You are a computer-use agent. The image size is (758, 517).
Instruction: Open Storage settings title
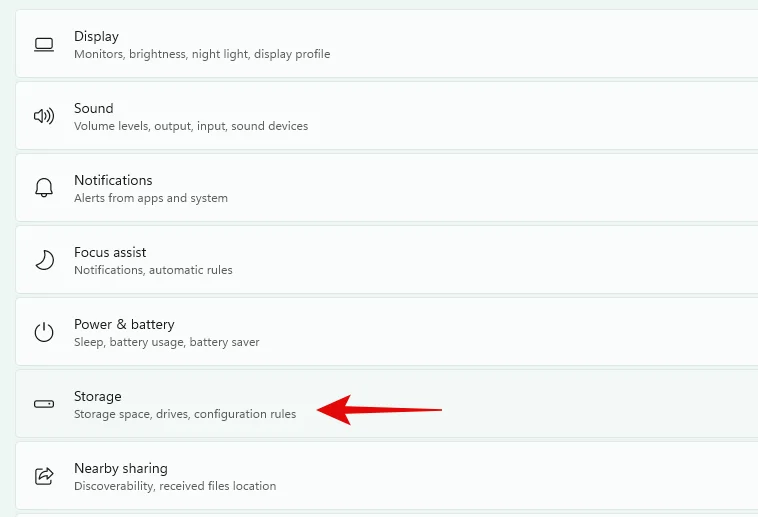click(x=98, y=397)
